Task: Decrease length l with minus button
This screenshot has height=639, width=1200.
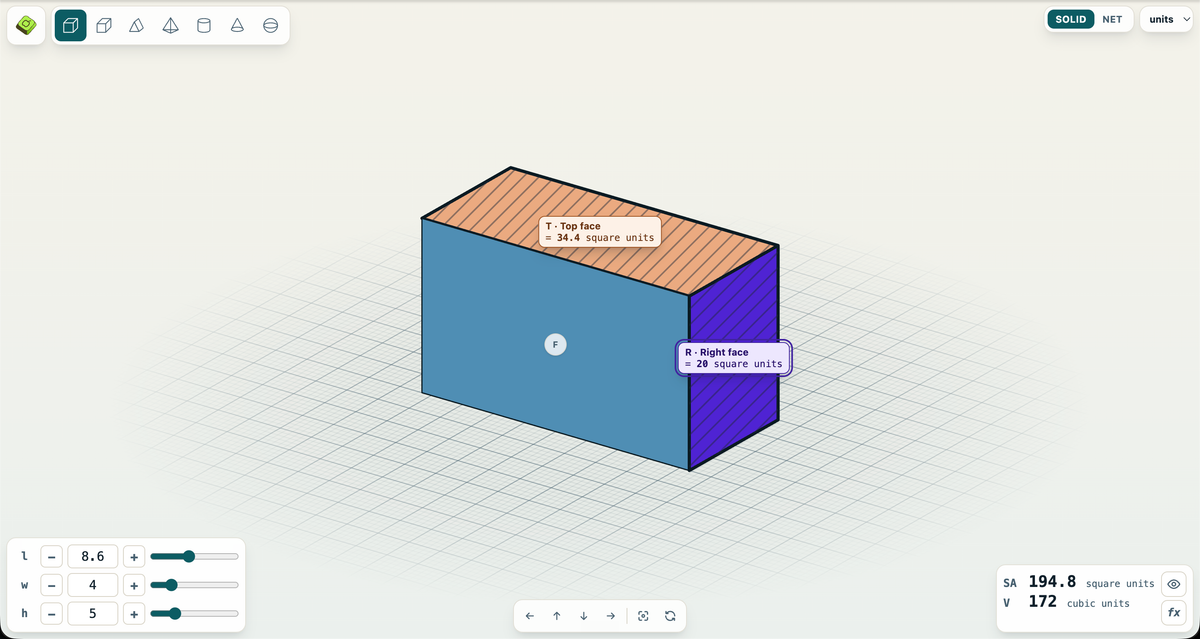Action: [x=53, y=556]
